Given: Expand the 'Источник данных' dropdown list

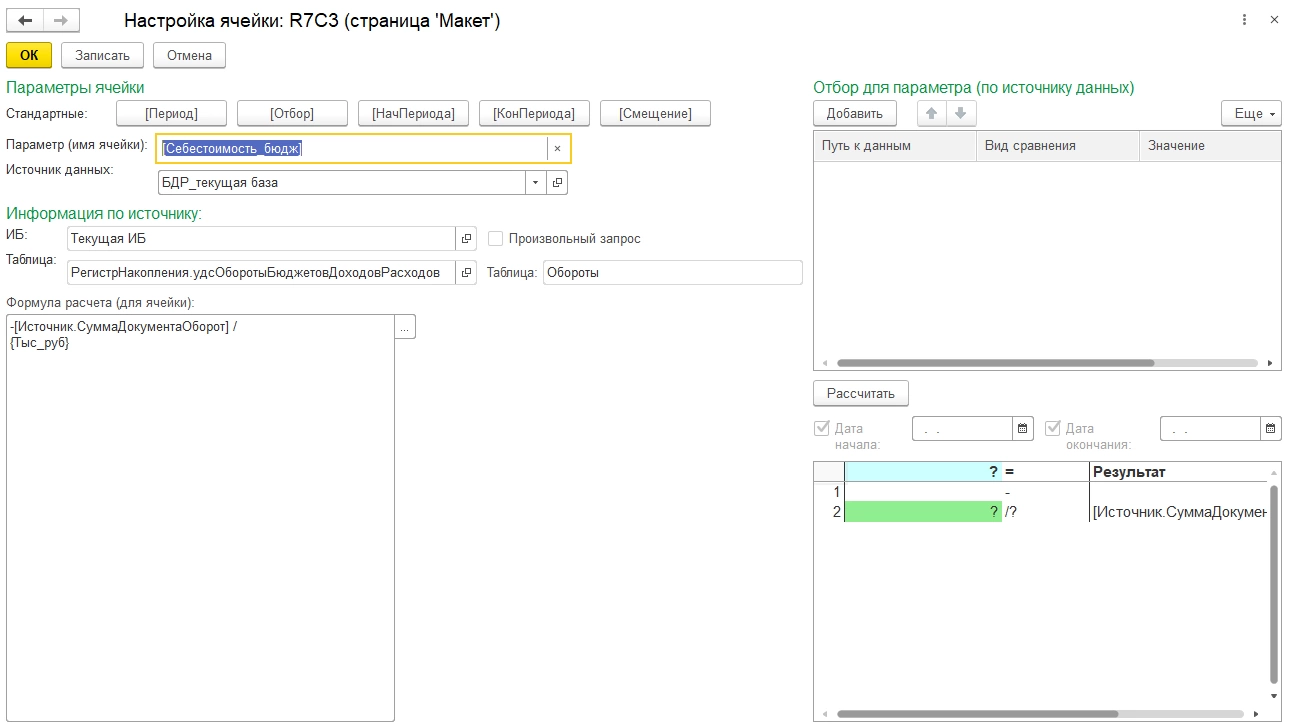Looking at the screenshot, I should coord(535,183).
